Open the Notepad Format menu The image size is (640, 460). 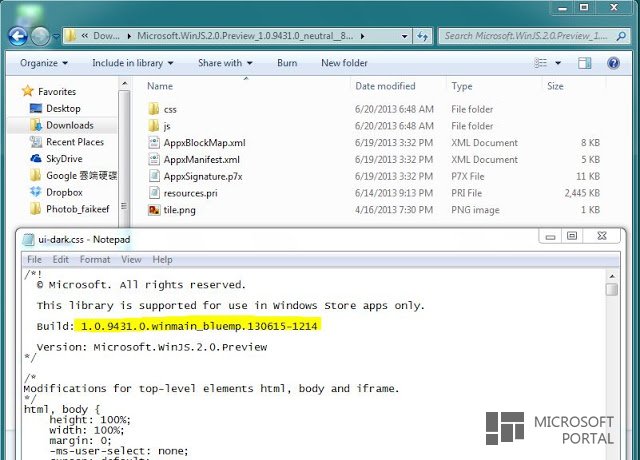(x=95, y=260)
